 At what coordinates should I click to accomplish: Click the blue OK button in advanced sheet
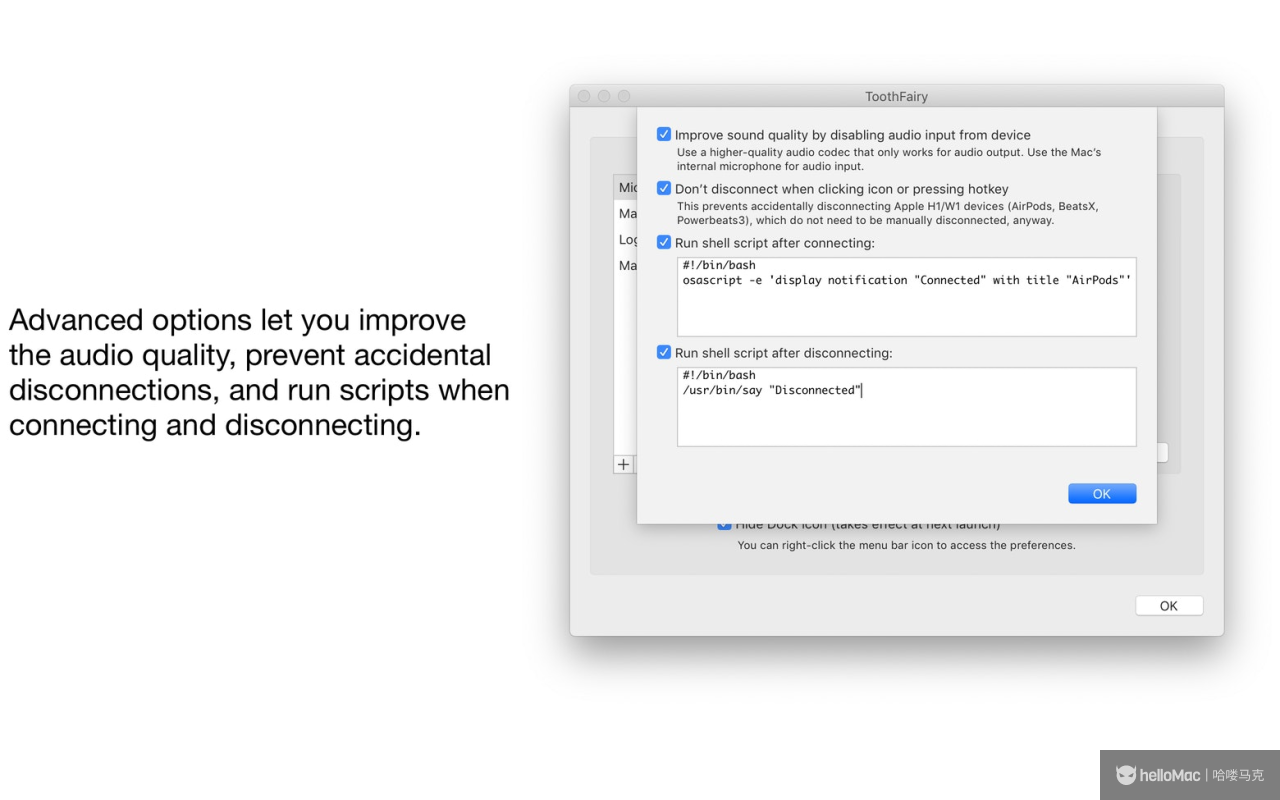pos(1102,494)
